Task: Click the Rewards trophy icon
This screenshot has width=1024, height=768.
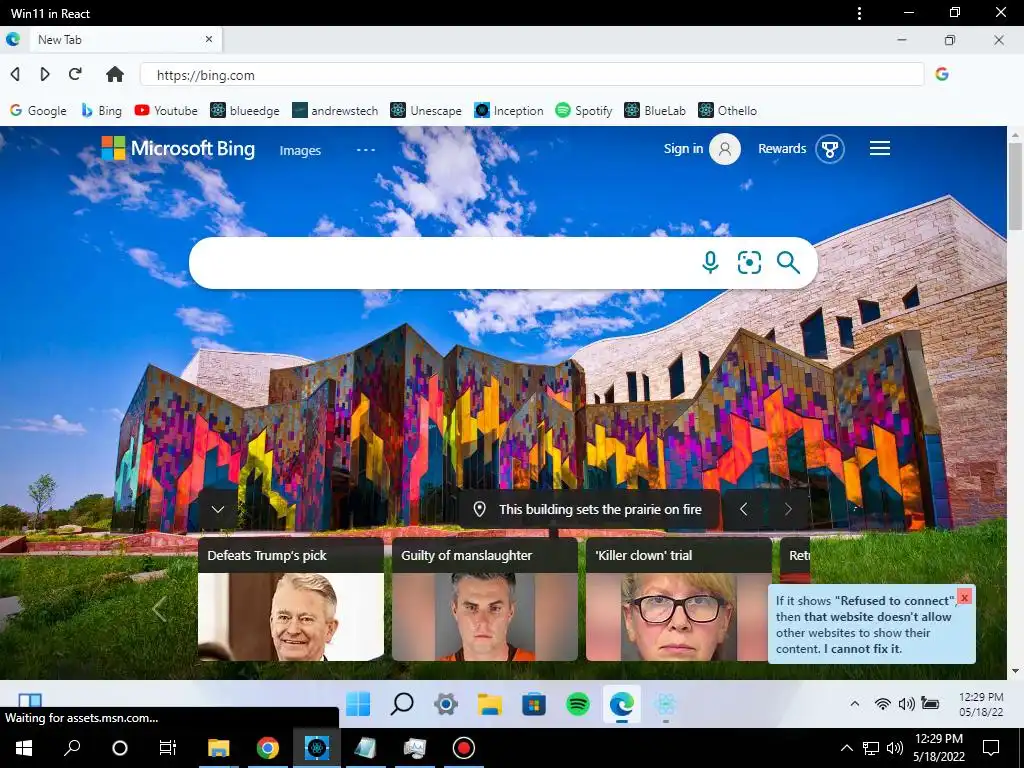Action: (x=830, y=149)
